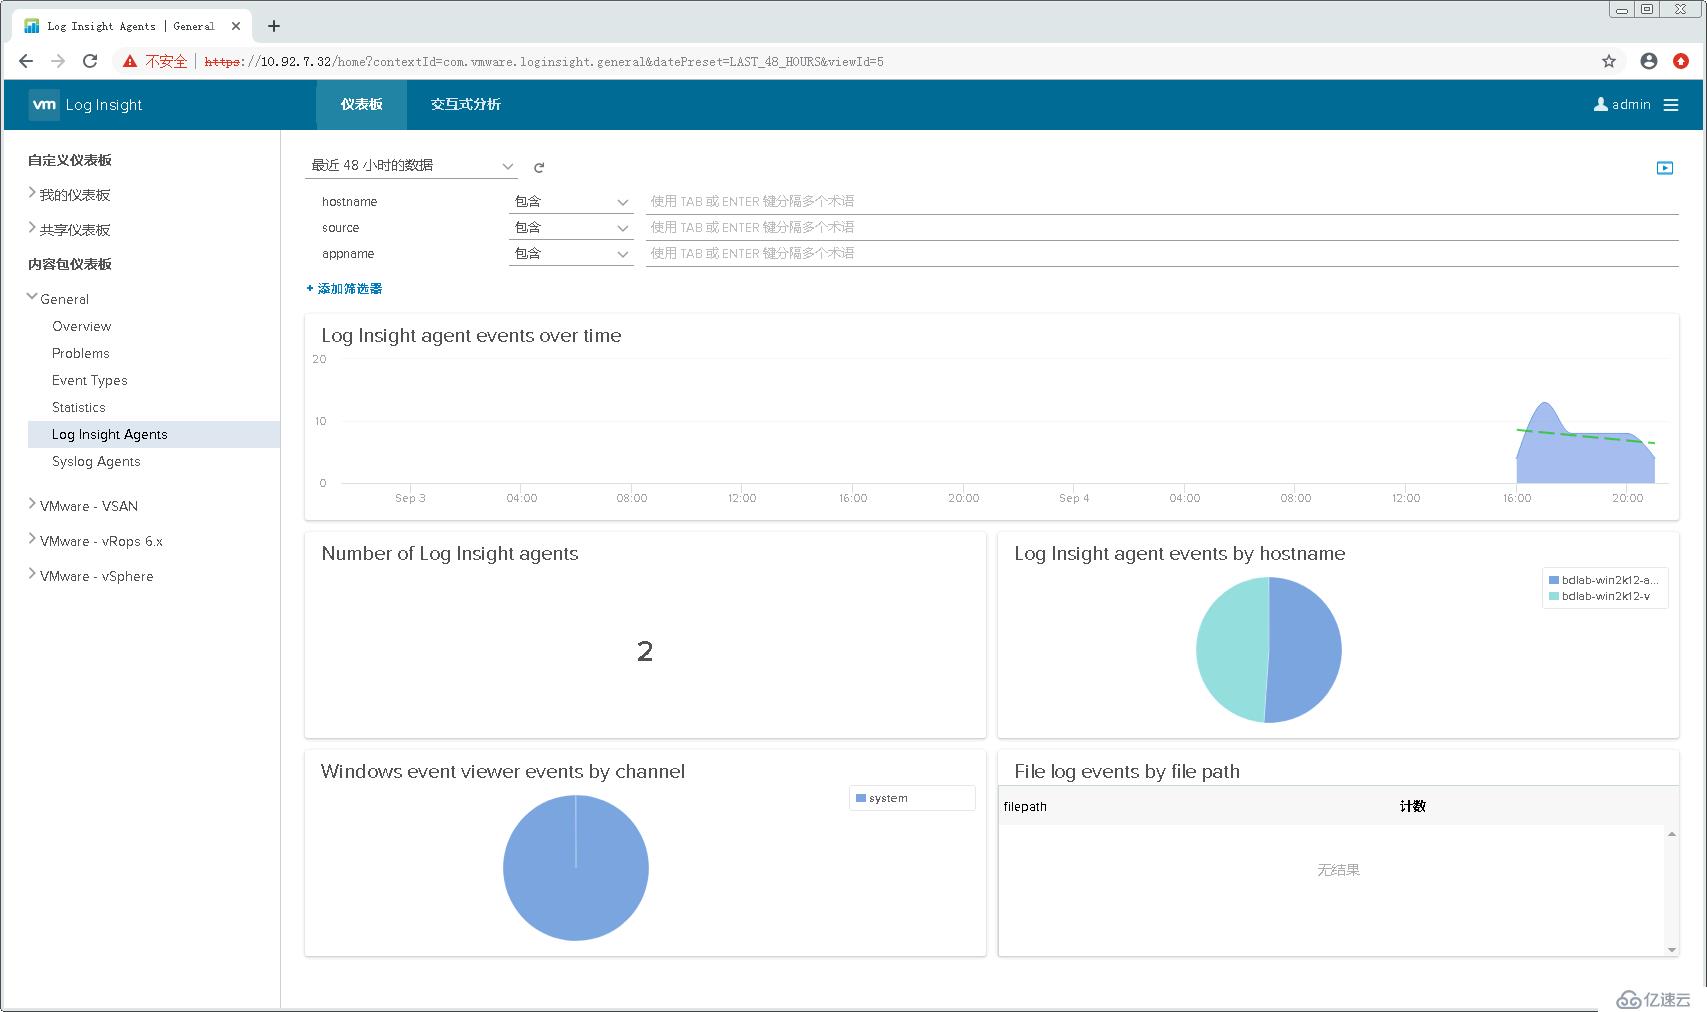Click 'Number of Log Insight agents' title

point(450,553)
